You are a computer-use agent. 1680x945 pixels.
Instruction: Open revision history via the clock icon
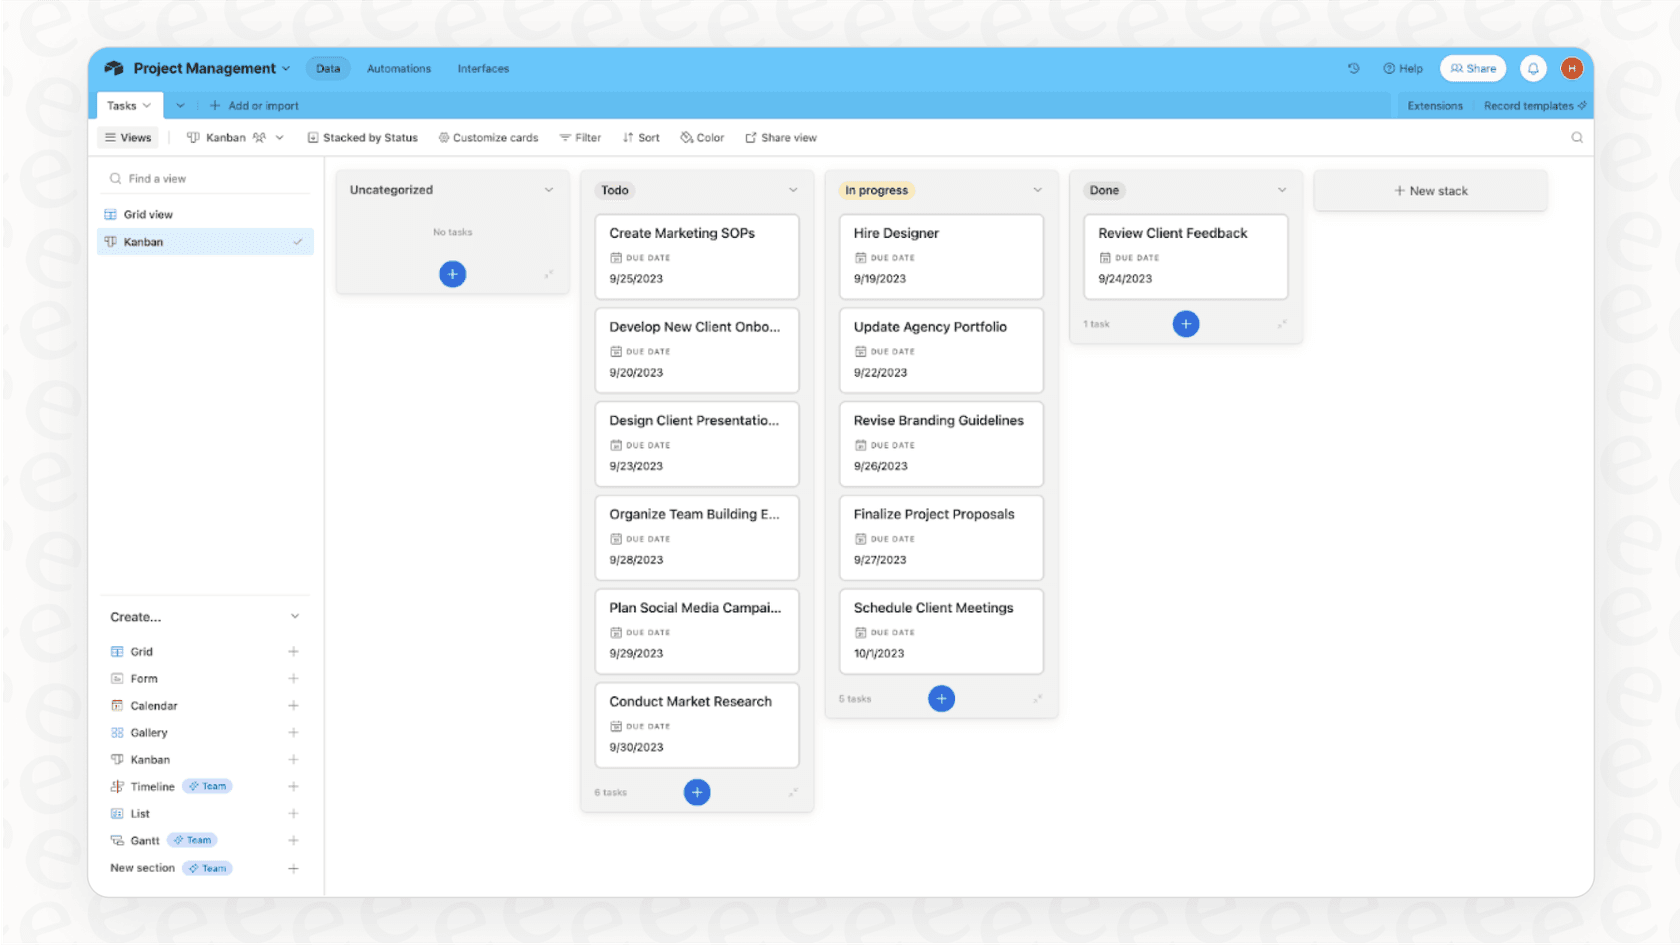(1353, 68)
